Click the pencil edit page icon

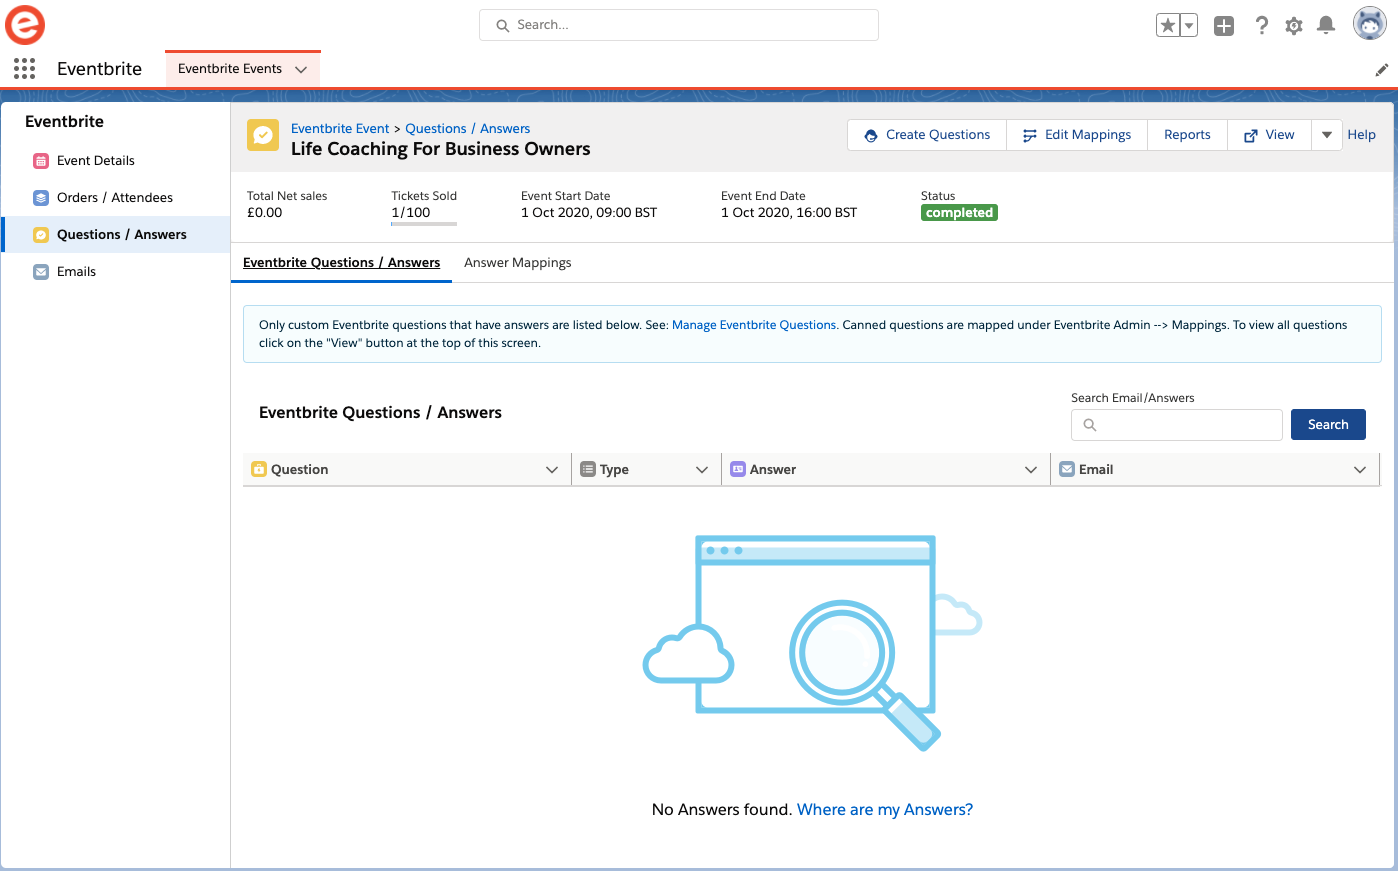pos(1382,69)
